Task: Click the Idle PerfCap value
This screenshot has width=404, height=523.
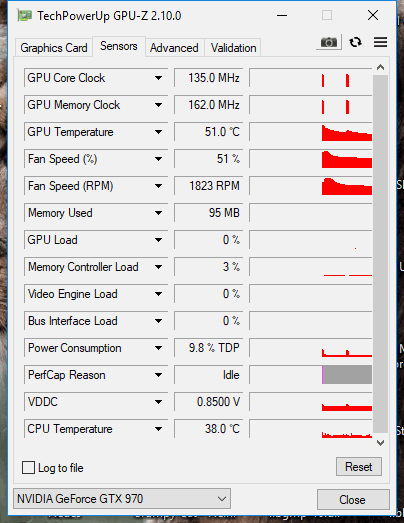Action: (x=209, y=375)
